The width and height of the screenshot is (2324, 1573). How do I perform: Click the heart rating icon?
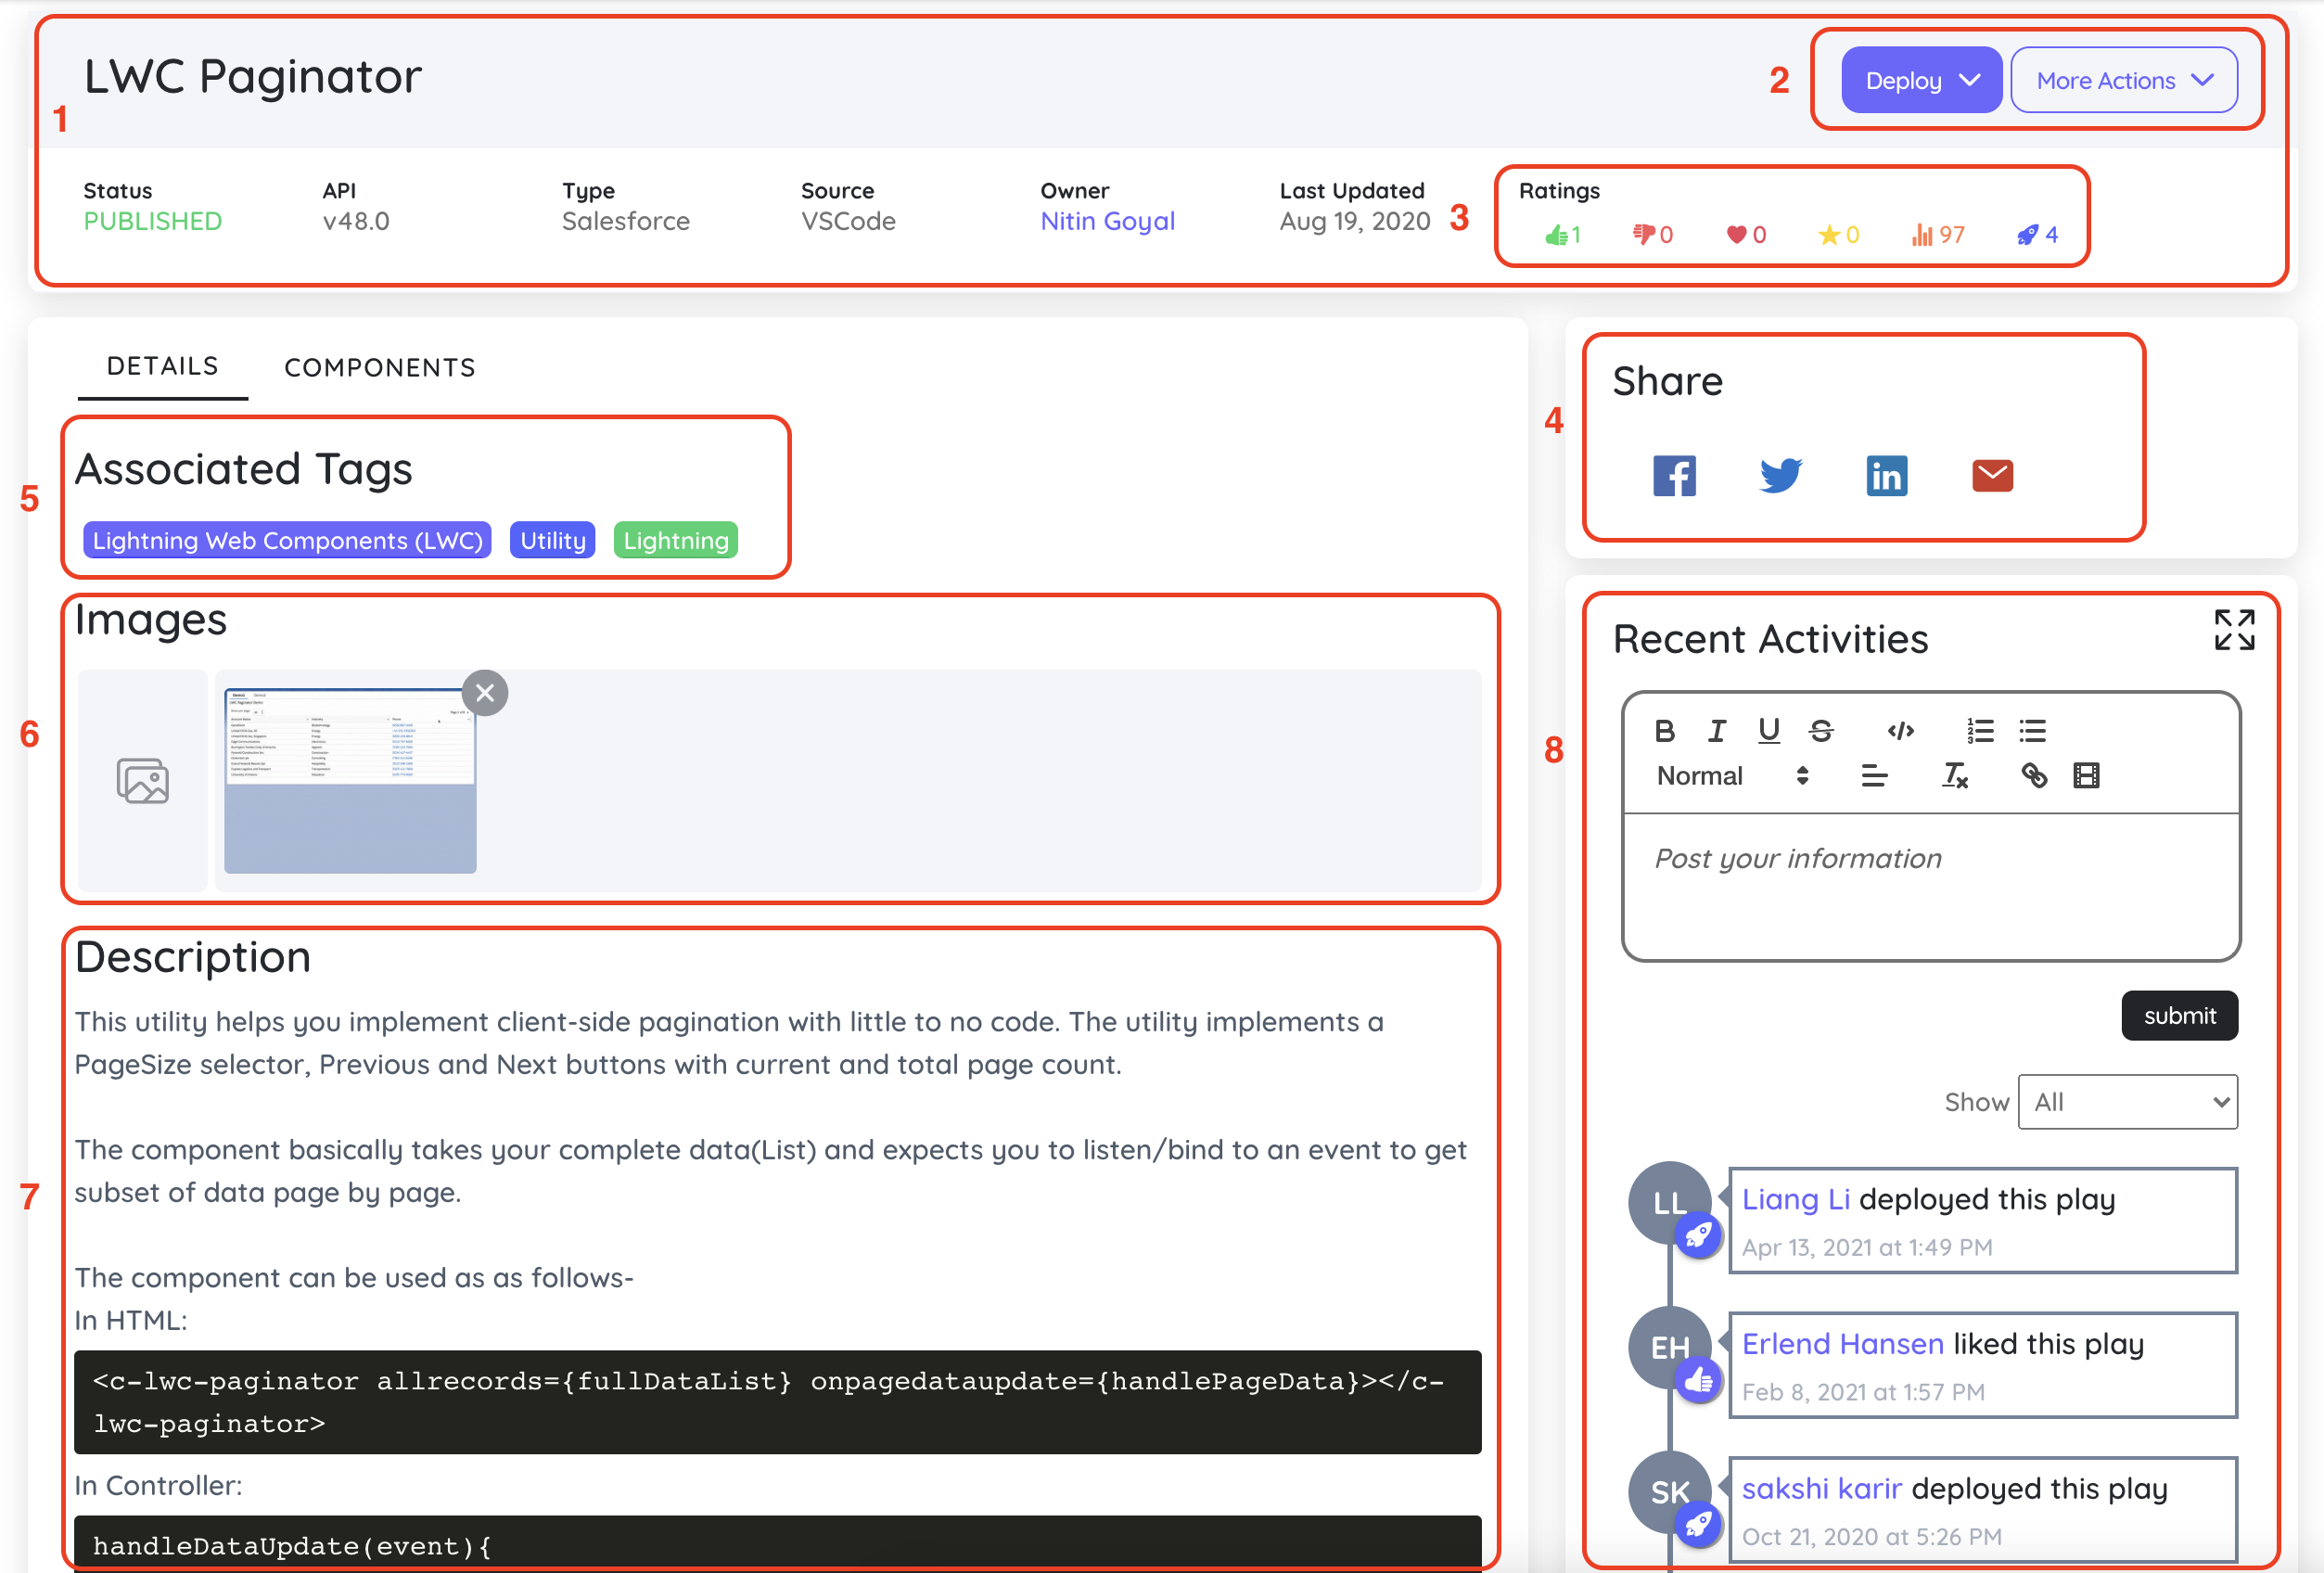click(1736, 235)
